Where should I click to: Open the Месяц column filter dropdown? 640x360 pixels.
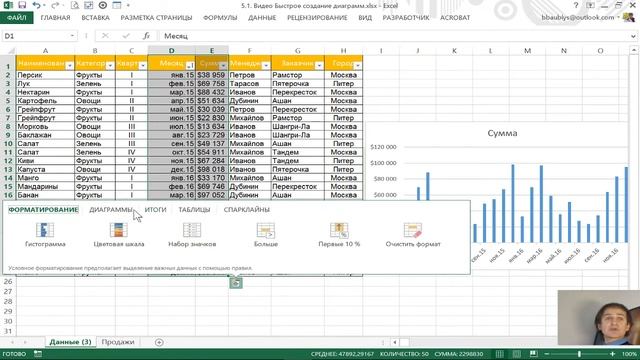190,65
